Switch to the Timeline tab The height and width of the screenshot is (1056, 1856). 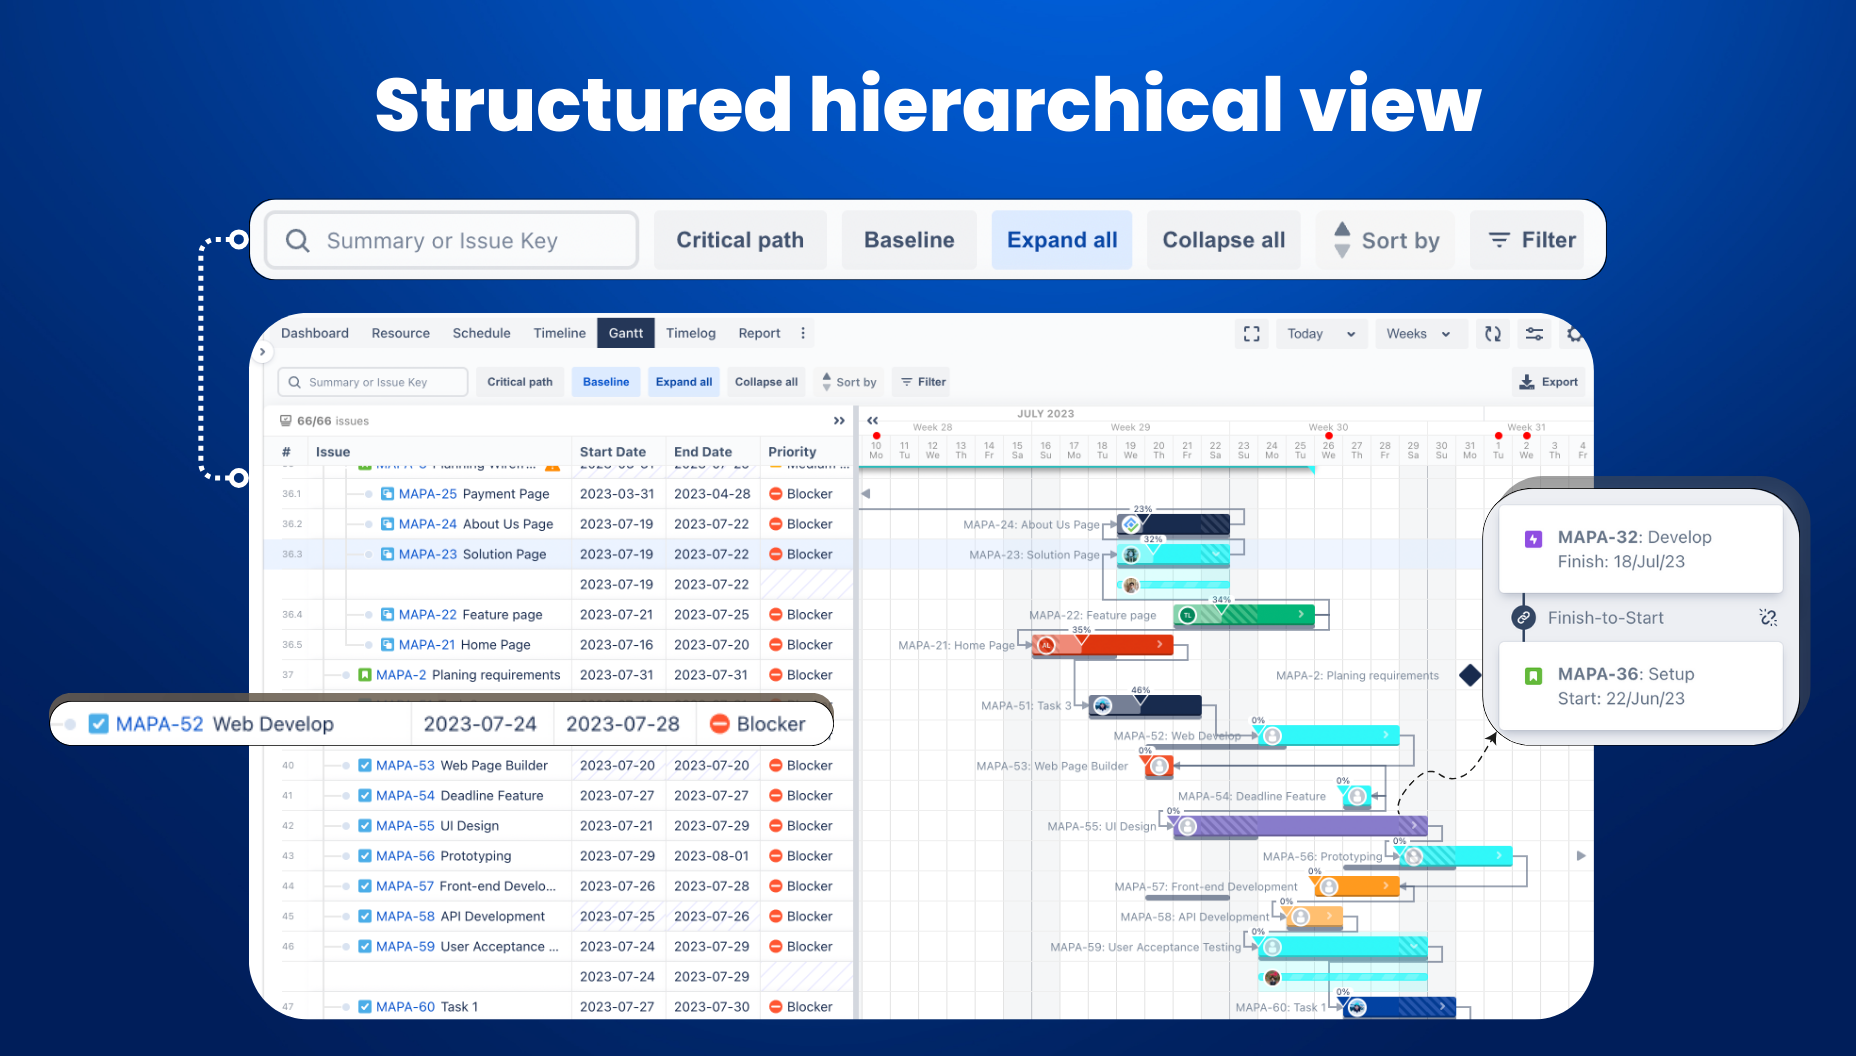(559, 333)
